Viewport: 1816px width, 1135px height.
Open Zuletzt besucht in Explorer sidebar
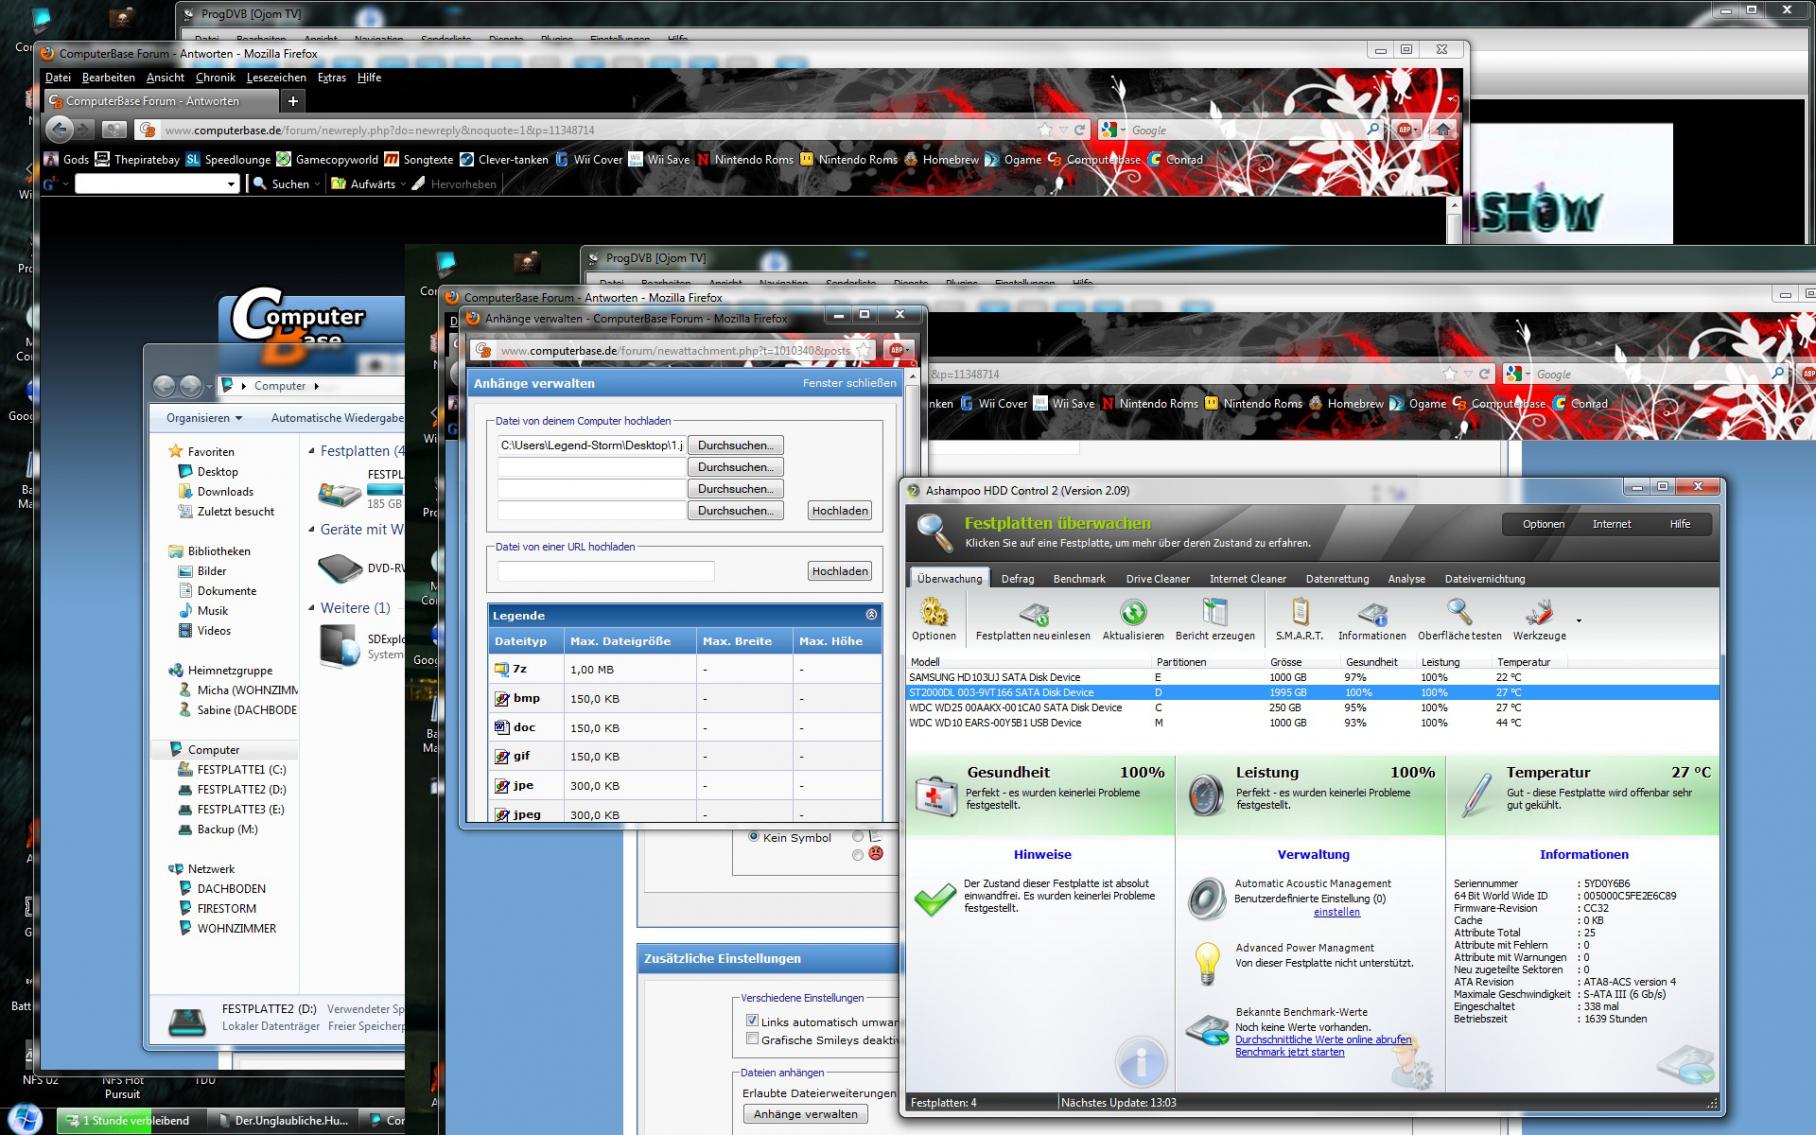point(235,511)
